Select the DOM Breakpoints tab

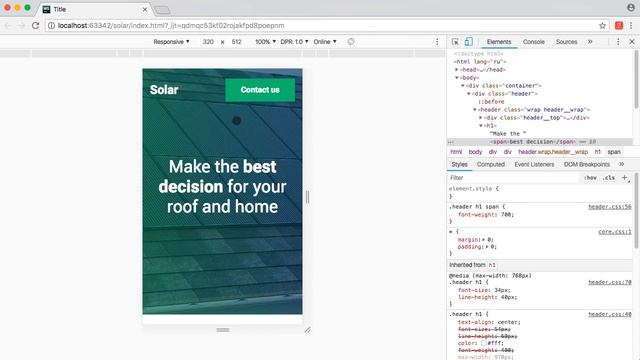point(587,164)
